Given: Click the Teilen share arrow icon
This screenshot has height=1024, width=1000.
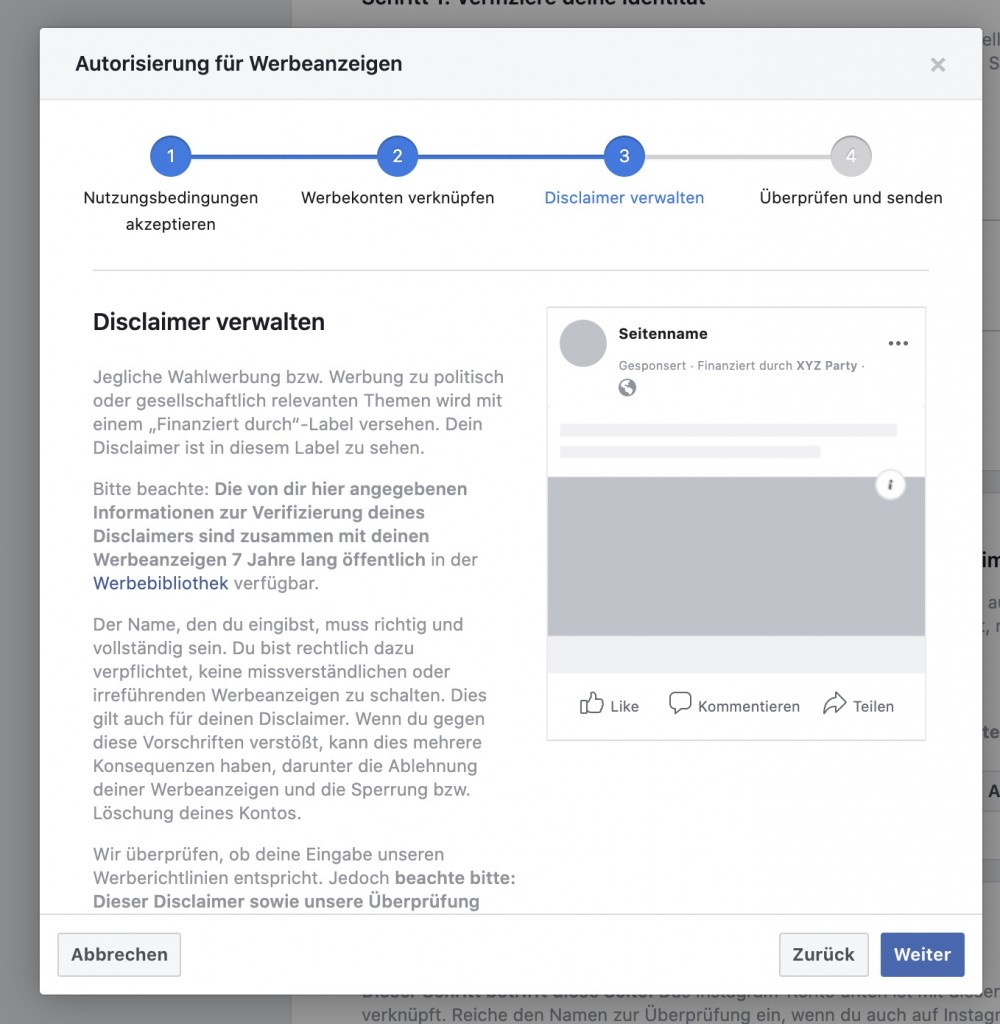Looking at the screenshot, I should 834,703.
